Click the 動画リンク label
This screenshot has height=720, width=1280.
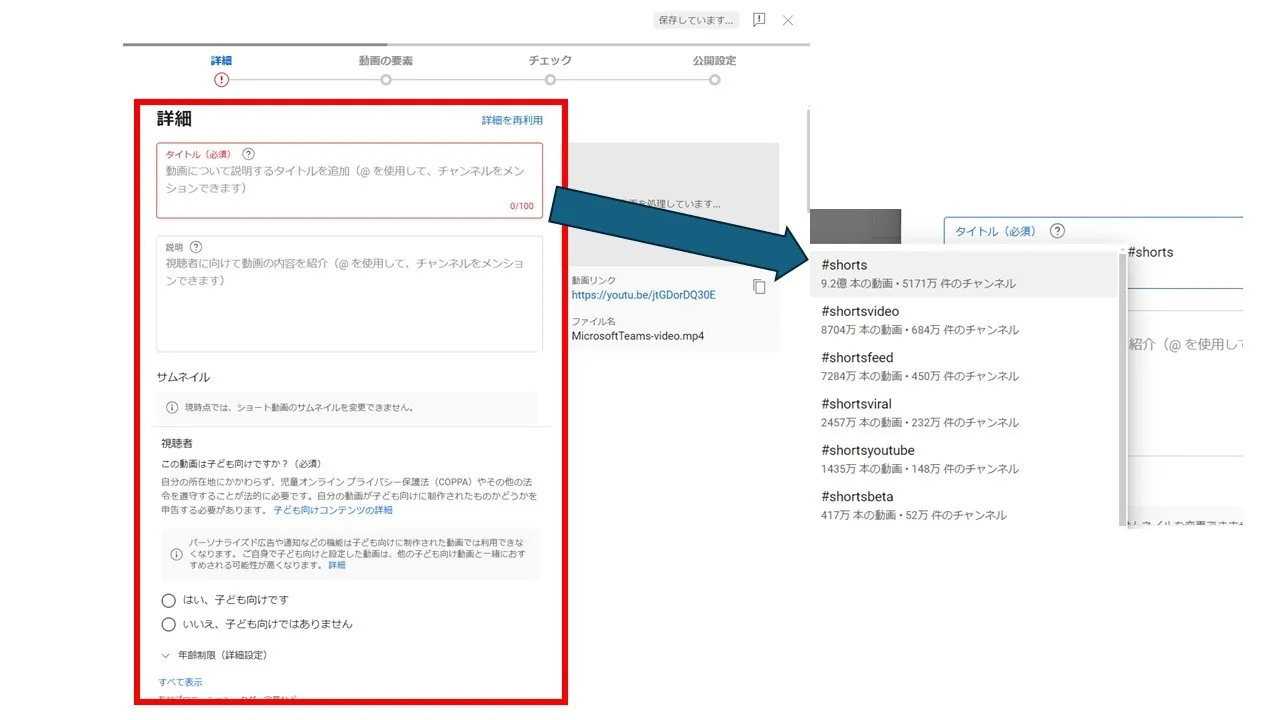click(x=594, y=281)
